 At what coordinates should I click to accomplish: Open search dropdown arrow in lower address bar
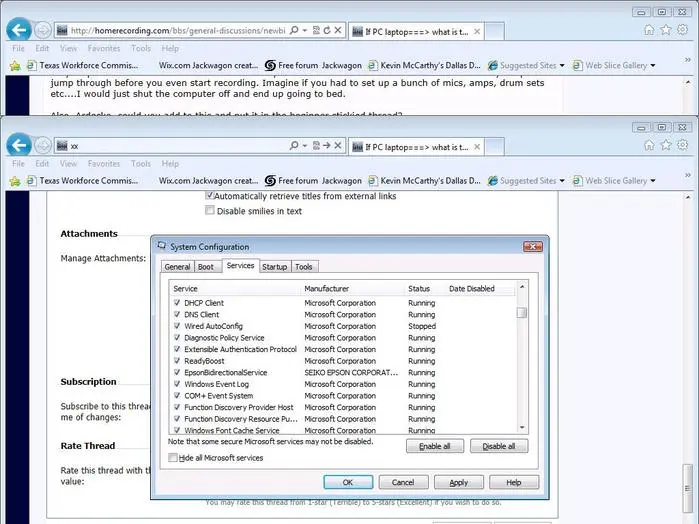tap(305, 145)
